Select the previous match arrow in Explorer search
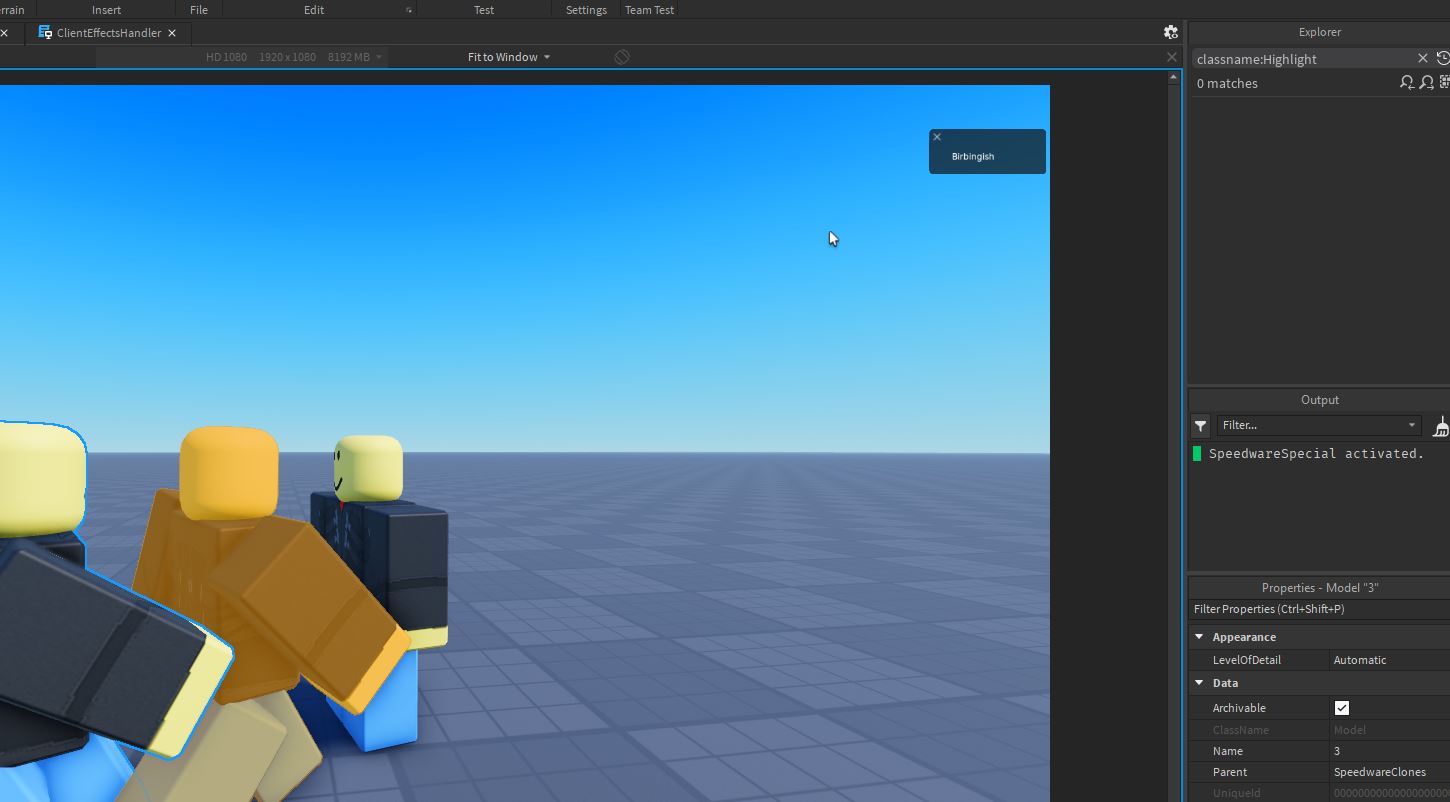Image resolution: width=1450 pixels, height=802 pixels. [1406, 83]
